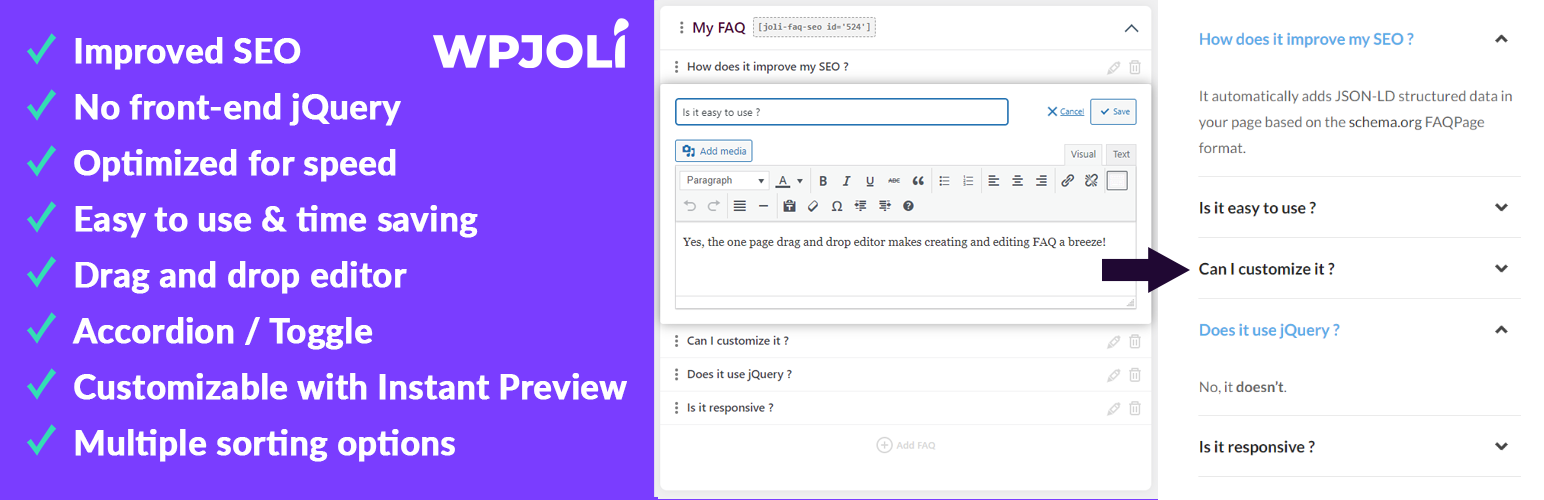Viewport: 1544px width, 500px height.
Task: Expand 'Is it easy to use' preview chevron
Action: coord(1500,208)
